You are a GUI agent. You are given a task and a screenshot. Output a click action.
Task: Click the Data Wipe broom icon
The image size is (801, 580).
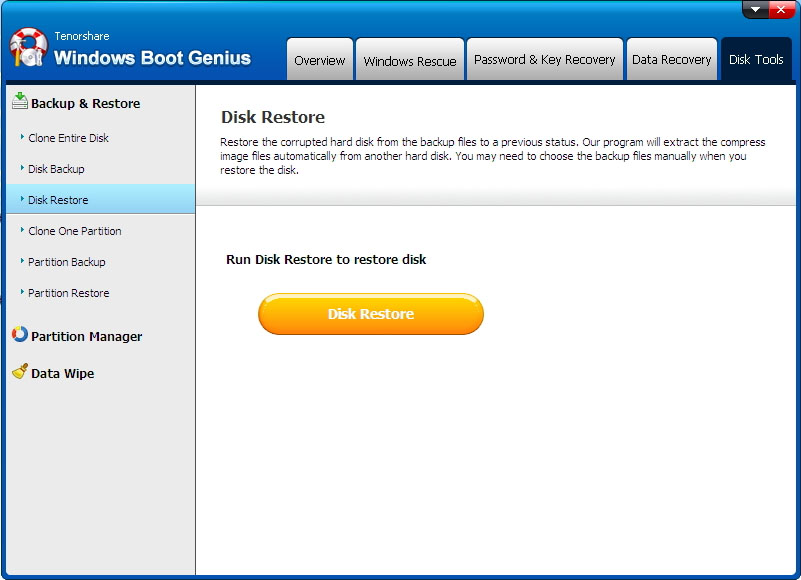pos(19,372)
